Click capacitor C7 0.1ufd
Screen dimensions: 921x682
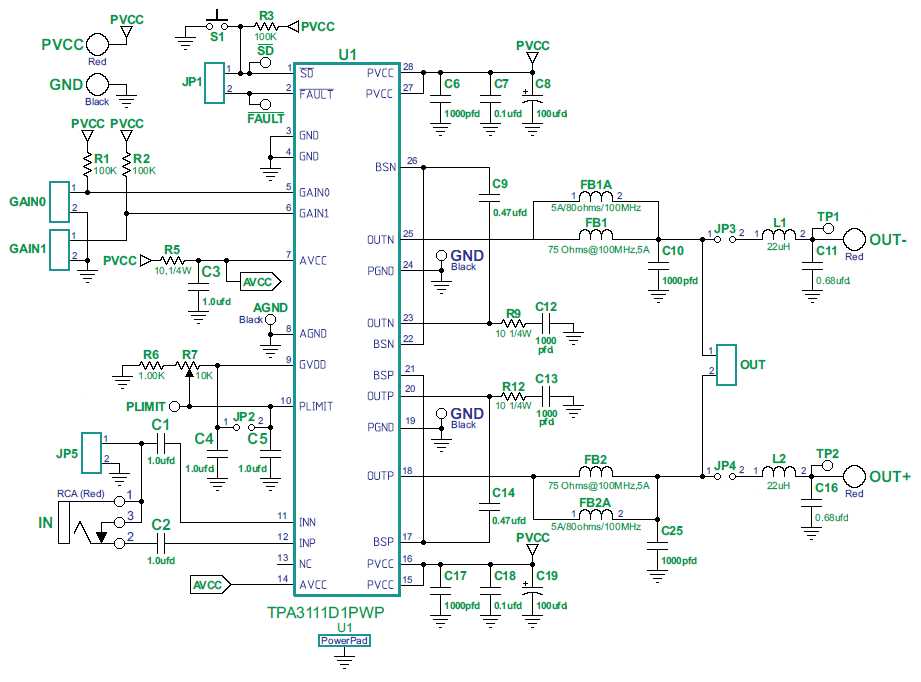490,100
